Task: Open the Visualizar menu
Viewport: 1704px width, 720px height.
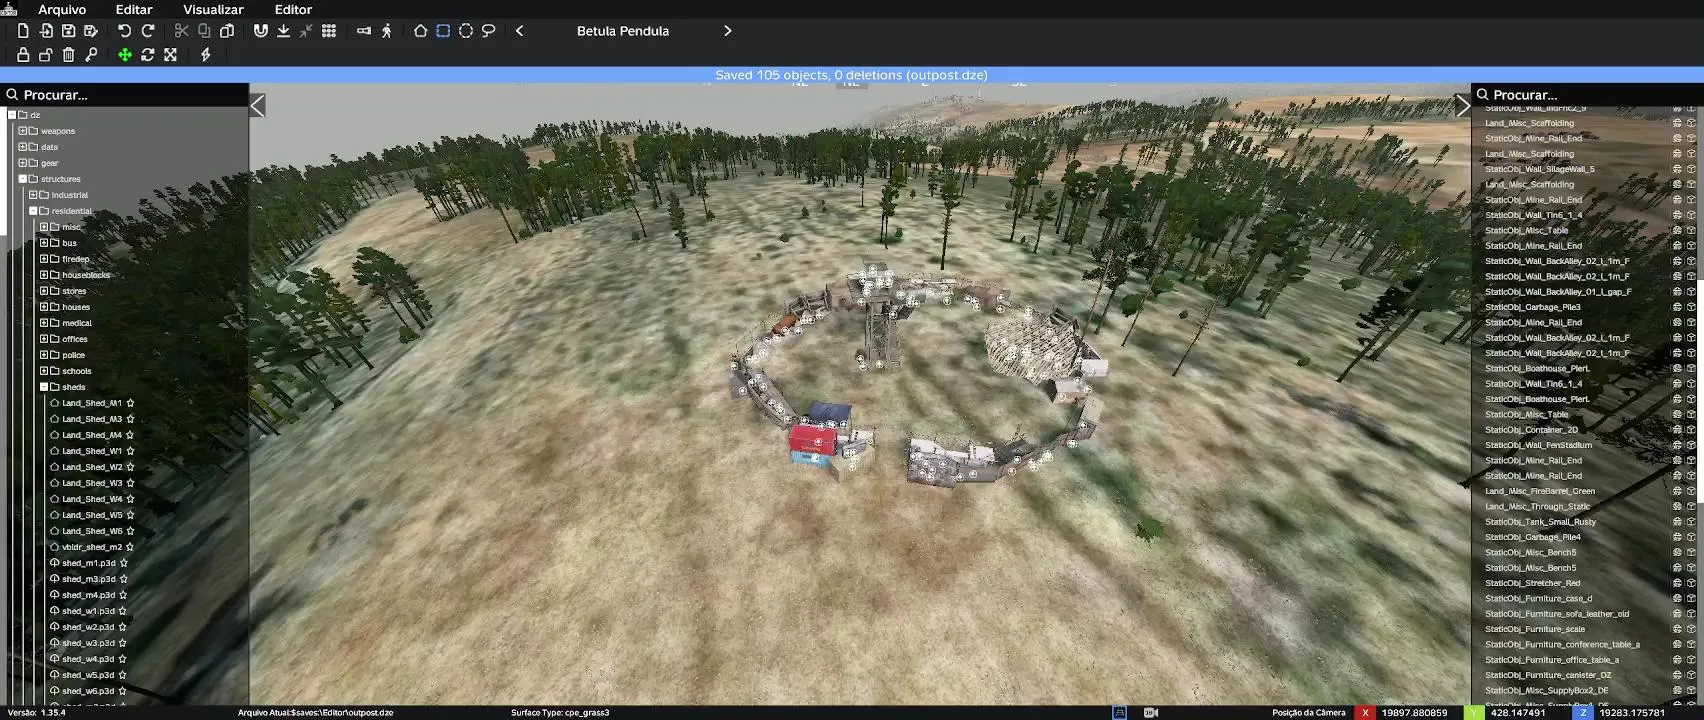Action: pyautogui.click(x=213, y=9)
